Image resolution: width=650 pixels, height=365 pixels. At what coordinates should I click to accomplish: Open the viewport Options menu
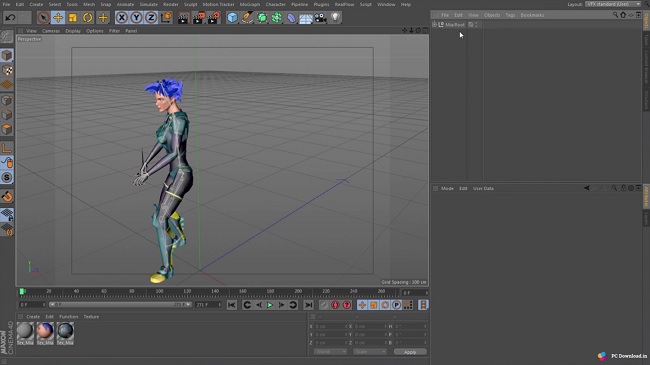coord(95,31)
